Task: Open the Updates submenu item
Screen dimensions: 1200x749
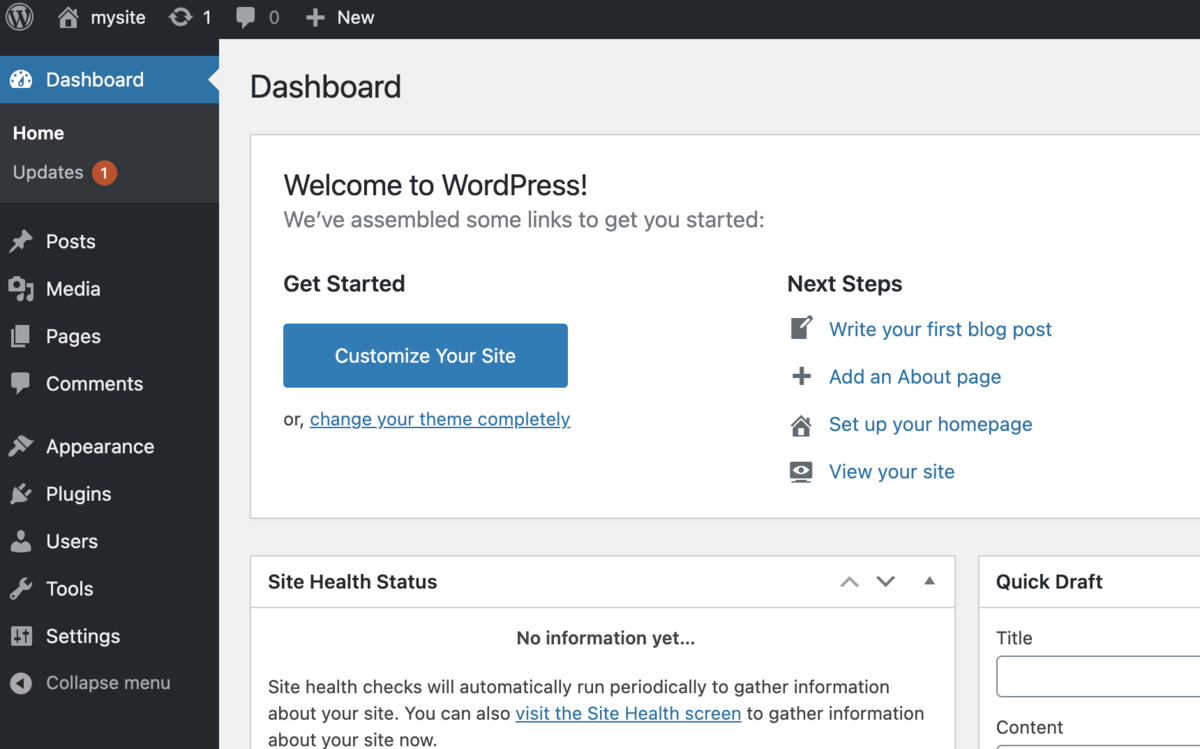Action: click(x=48, y=172)
